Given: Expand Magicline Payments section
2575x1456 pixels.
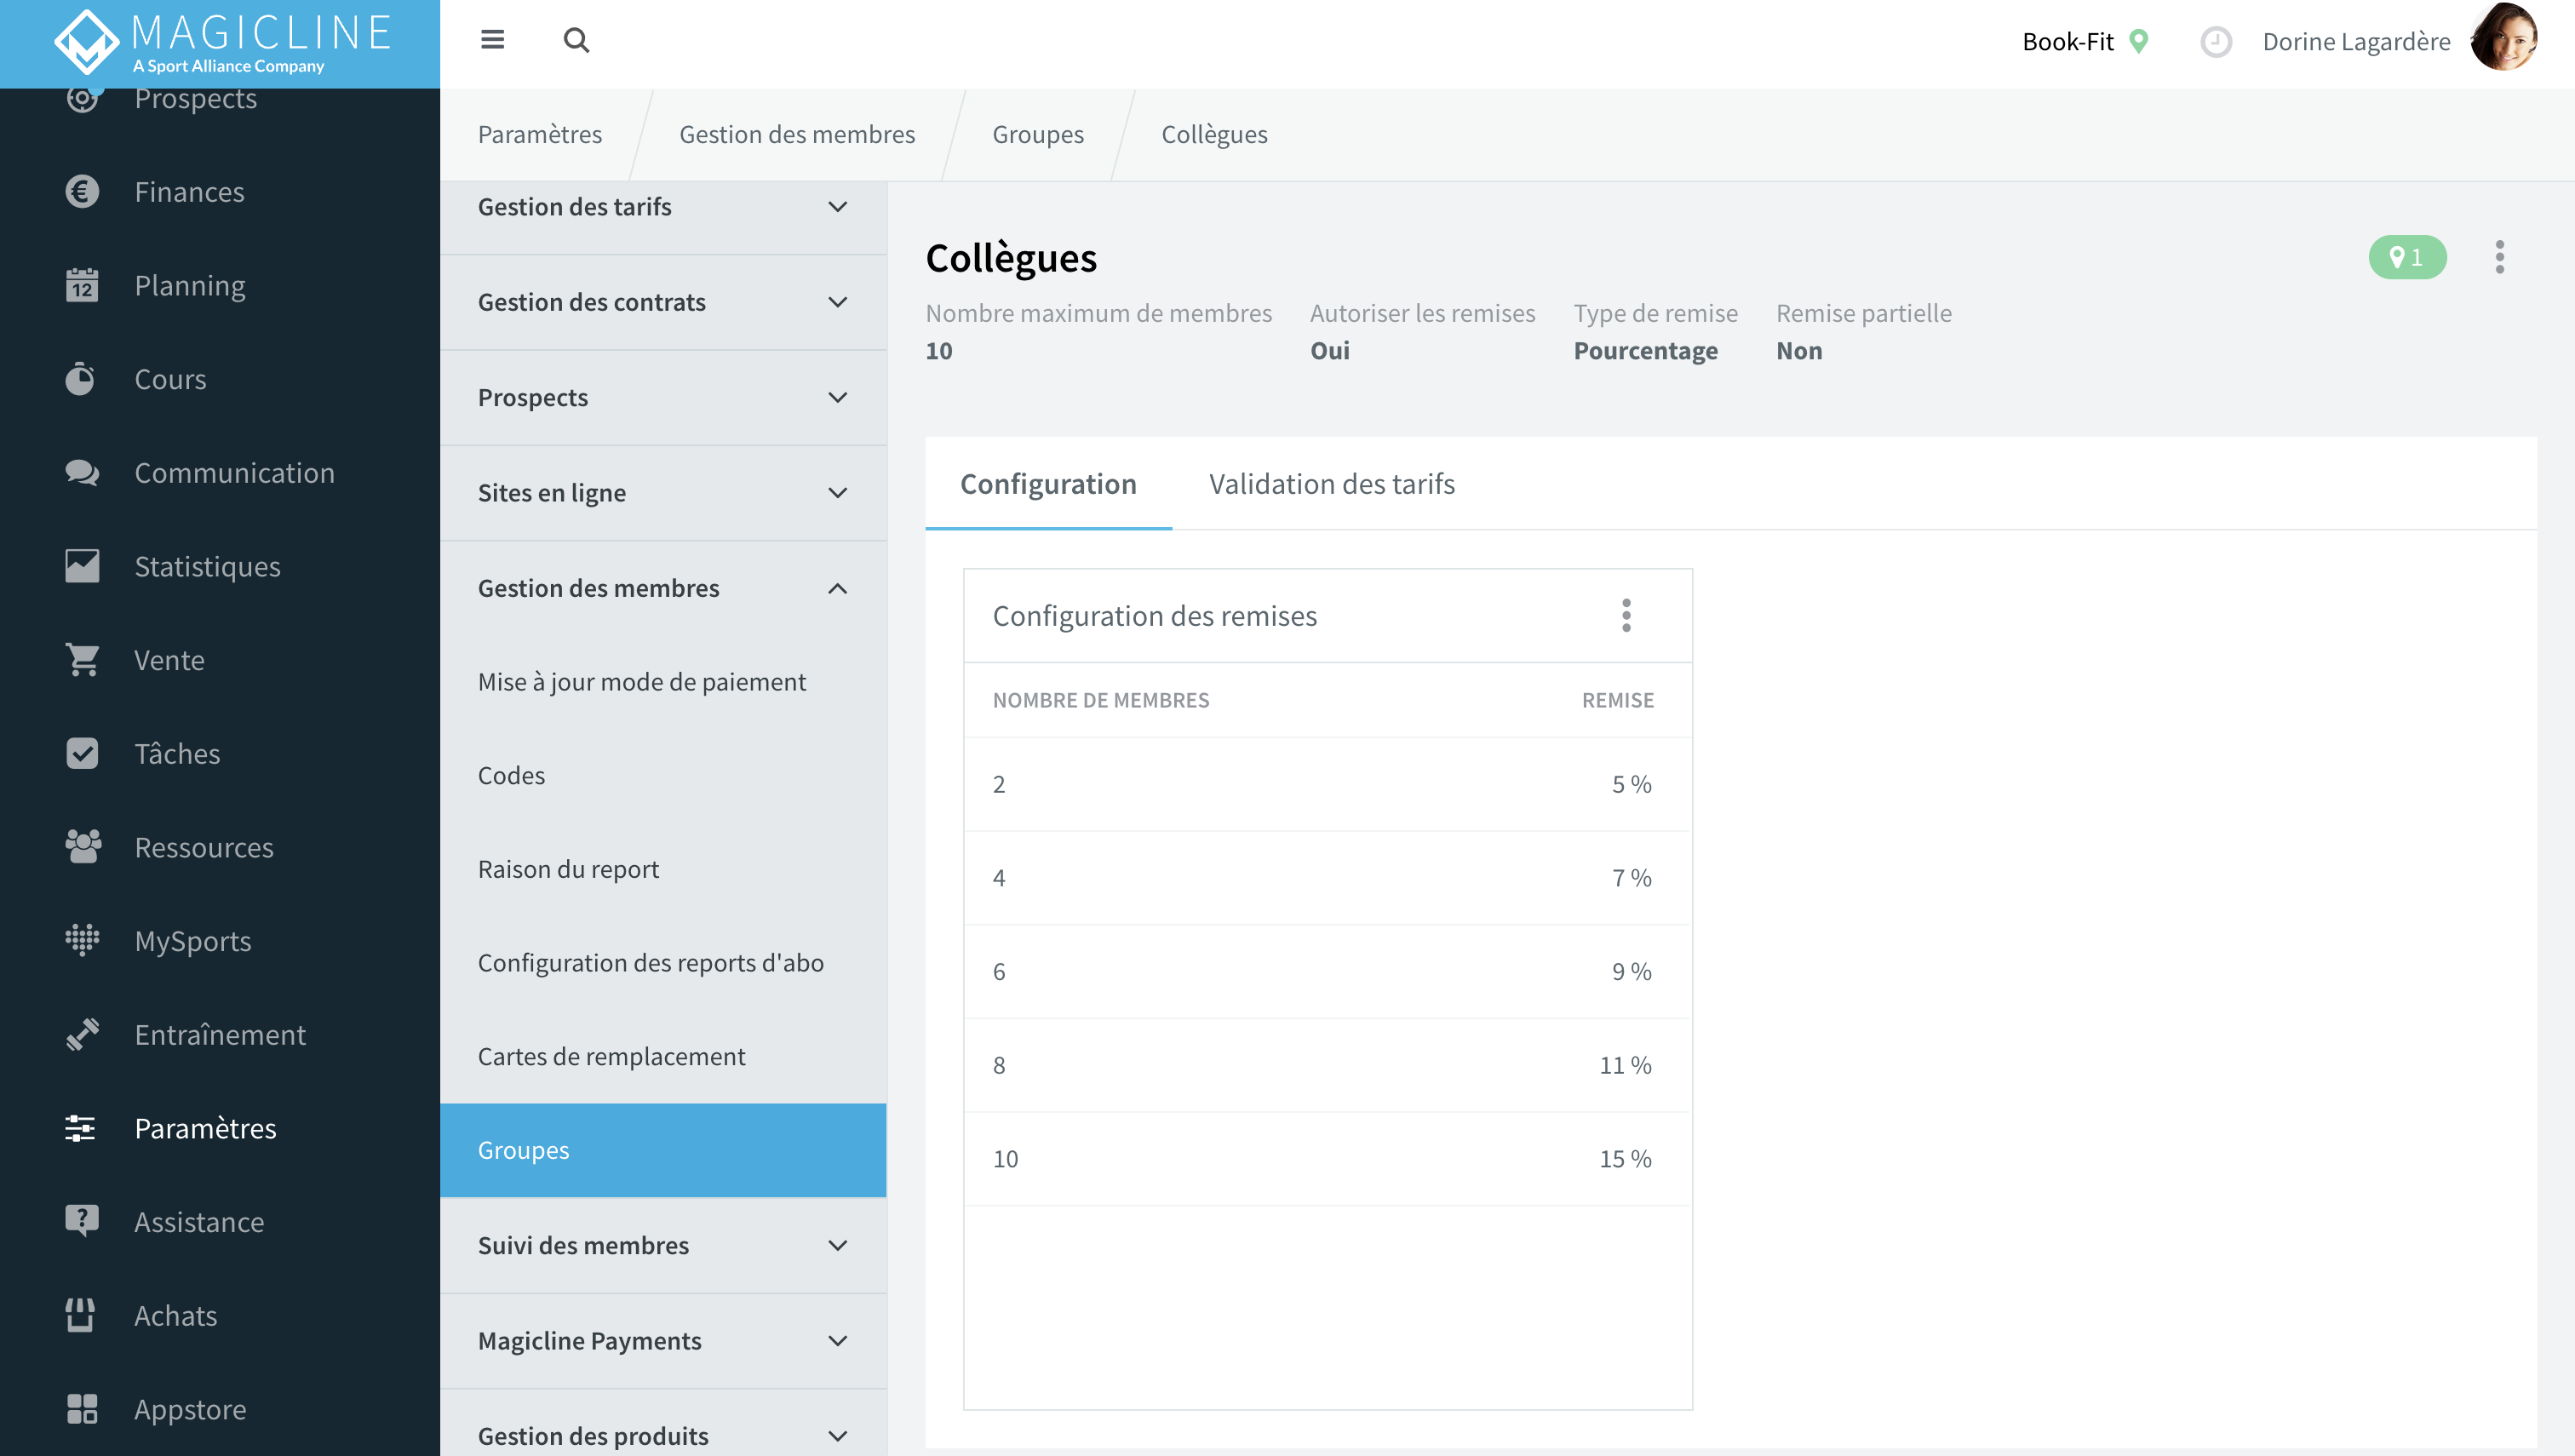Looking at the screenshot, I should pyautogui.click(x=663, y=1340).
